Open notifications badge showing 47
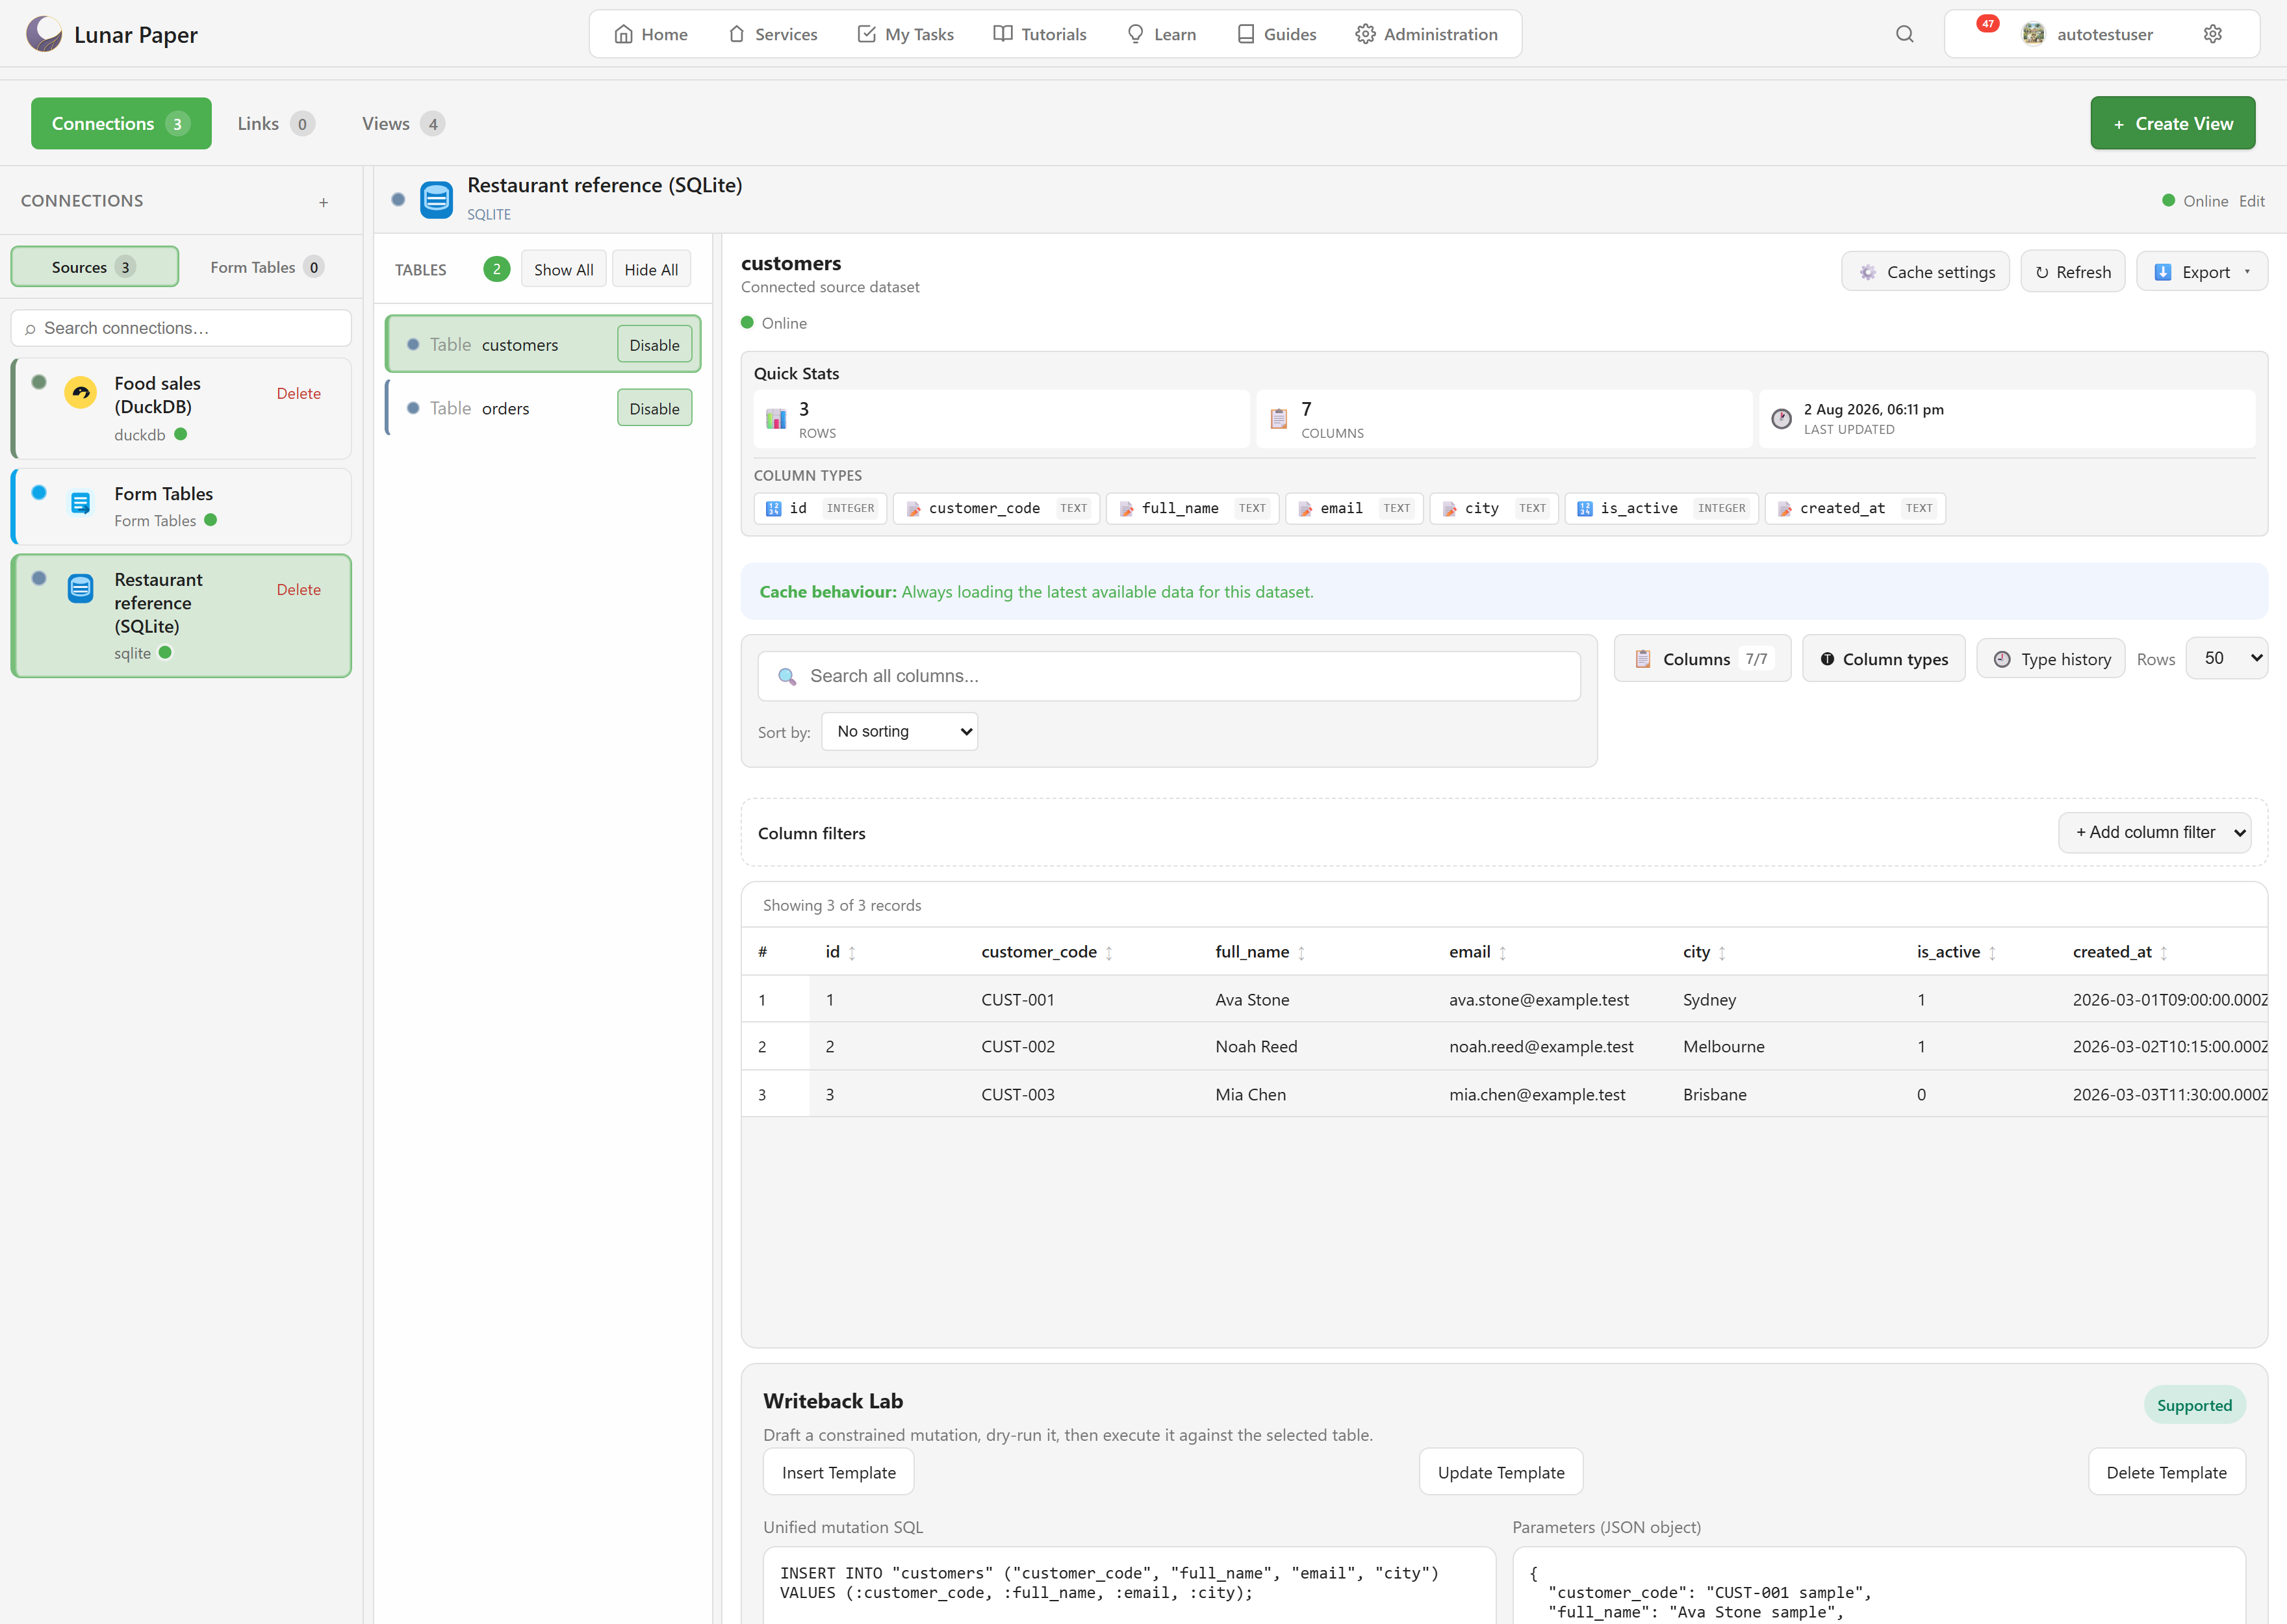2287x1624 pixels. [1987, 24]
